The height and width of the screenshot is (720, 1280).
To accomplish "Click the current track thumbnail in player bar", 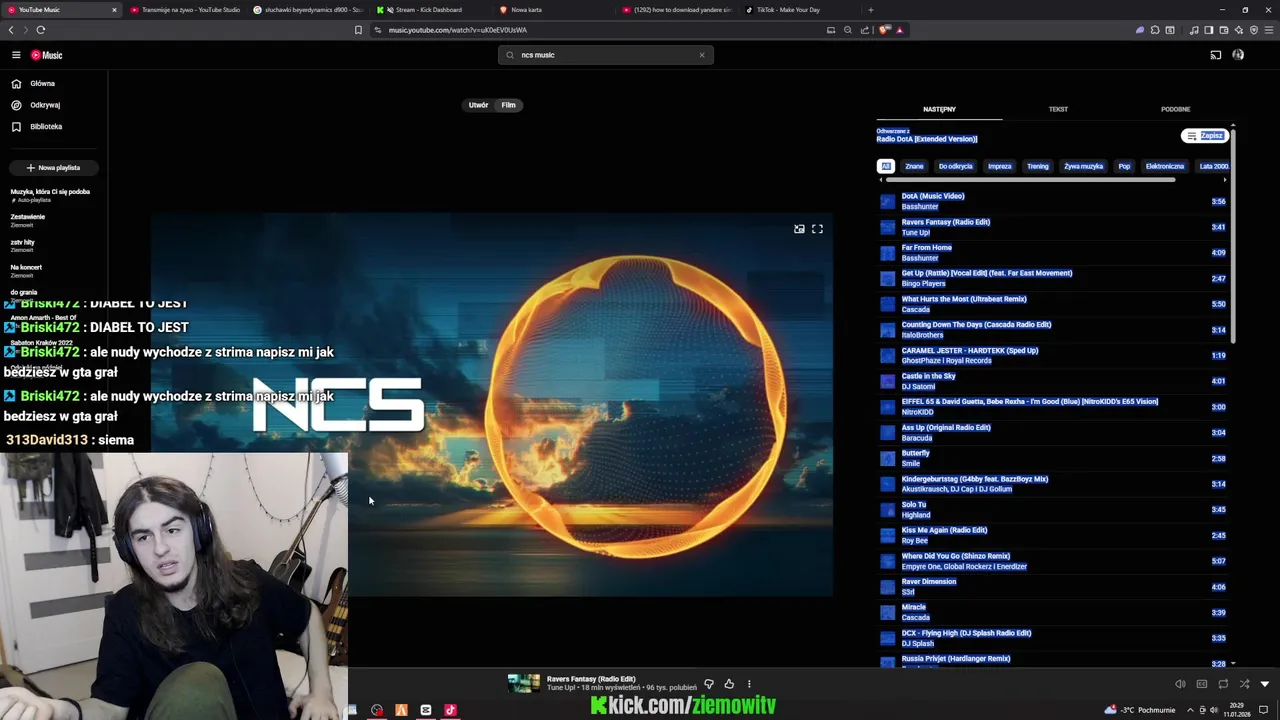I will pos(524,683).
